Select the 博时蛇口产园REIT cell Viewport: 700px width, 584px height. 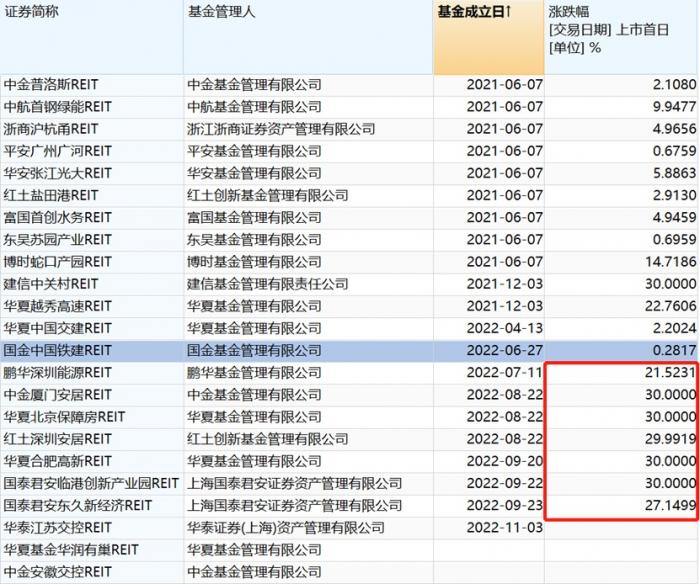coord(92,262)
